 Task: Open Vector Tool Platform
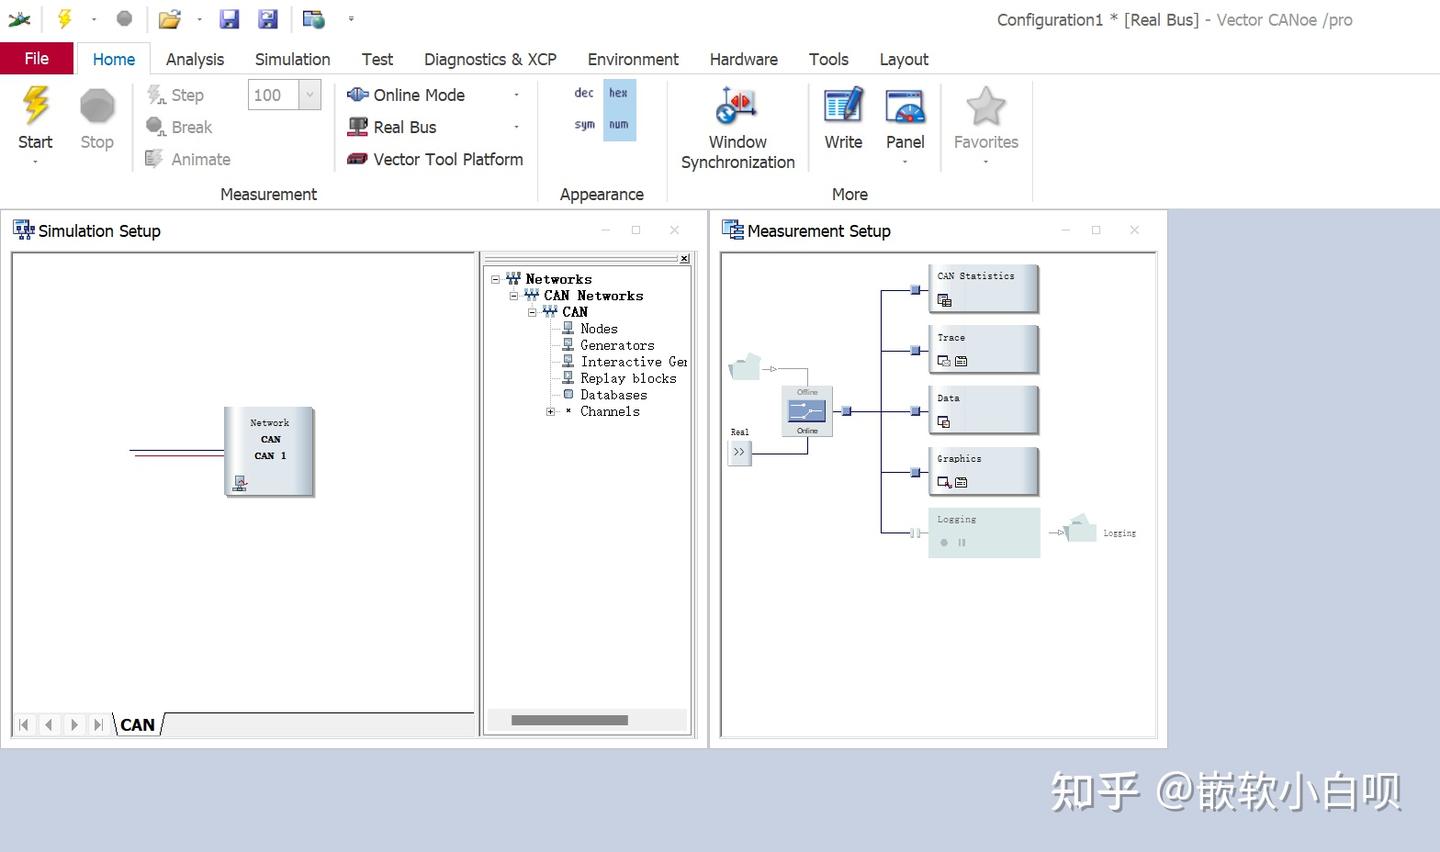click(x=435, y=159)
